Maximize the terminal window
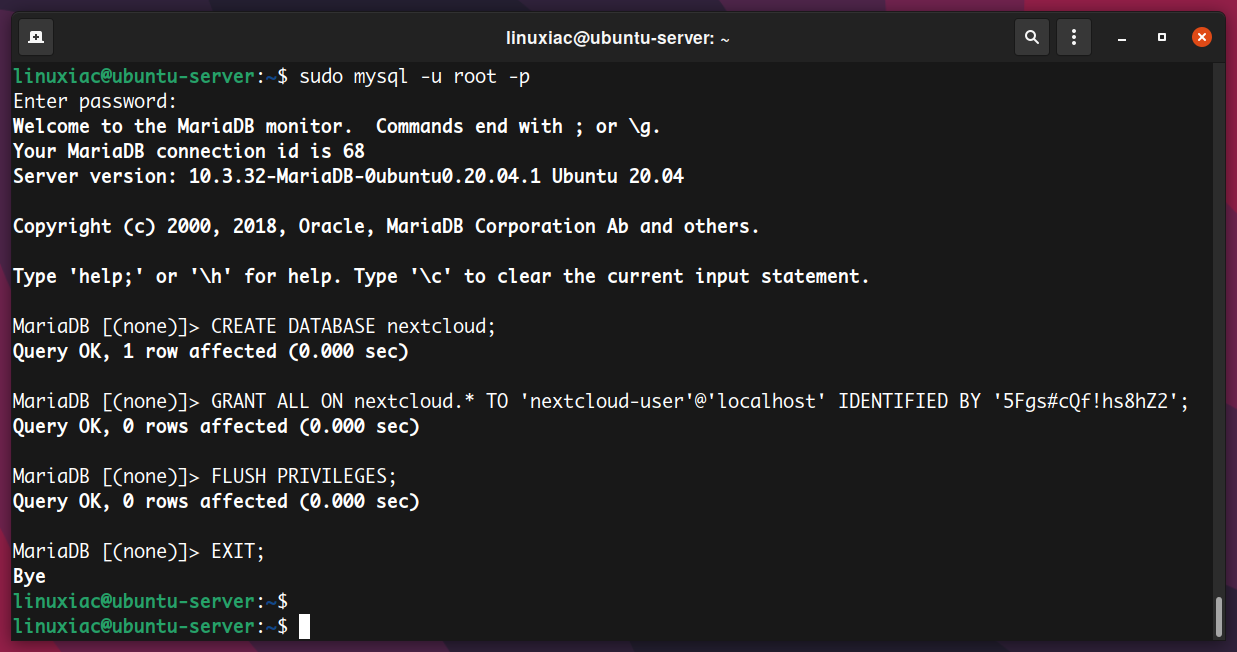This screenshot has height=652, width=1237. coord(1162,38)
